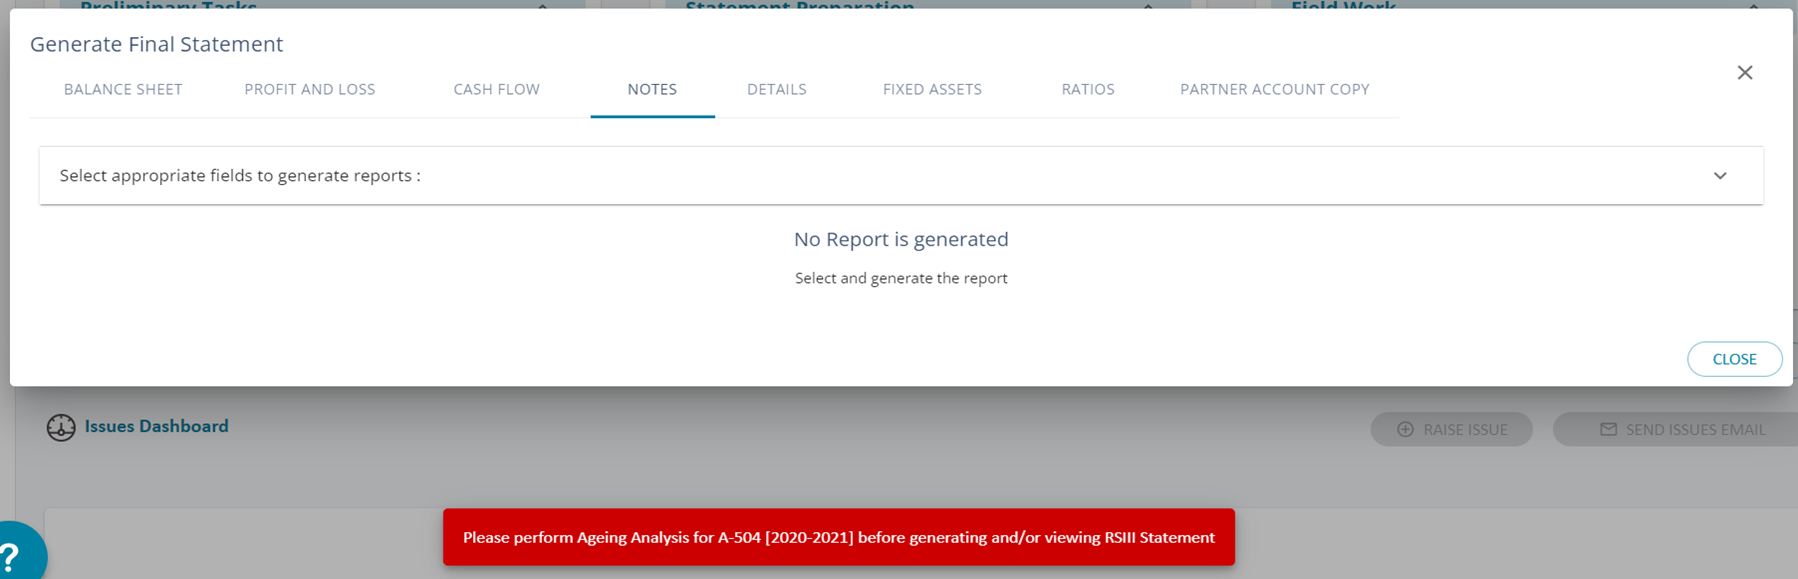
Task: Open the Profit and Loss tab
Action: tap(310, 89)
